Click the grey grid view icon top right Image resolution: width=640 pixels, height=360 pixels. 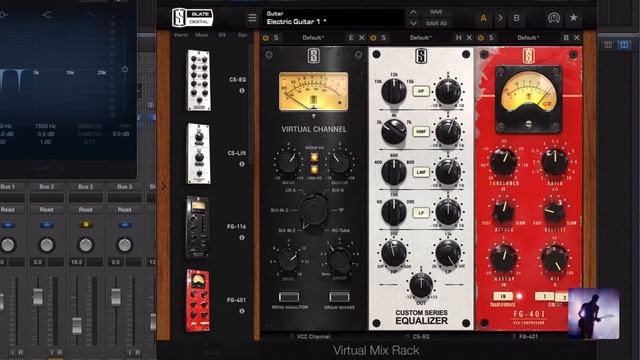point(608,45)
